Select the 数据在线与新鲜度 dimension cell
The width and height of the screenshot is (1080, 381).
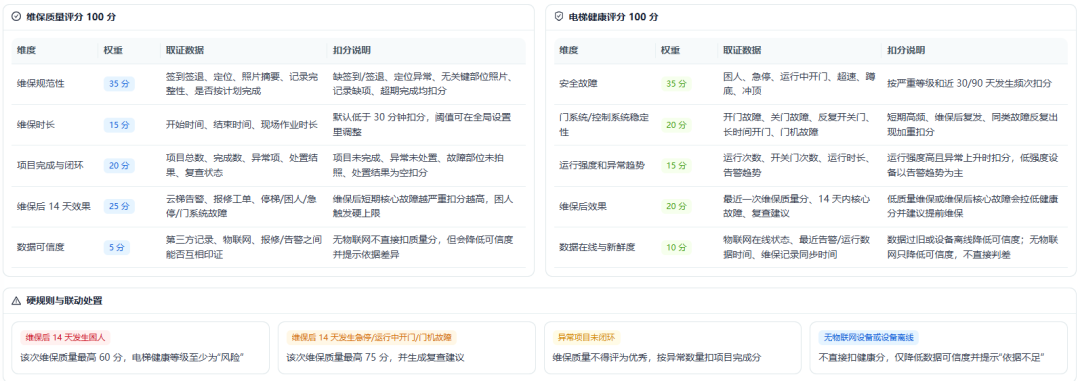click(596, 247)
